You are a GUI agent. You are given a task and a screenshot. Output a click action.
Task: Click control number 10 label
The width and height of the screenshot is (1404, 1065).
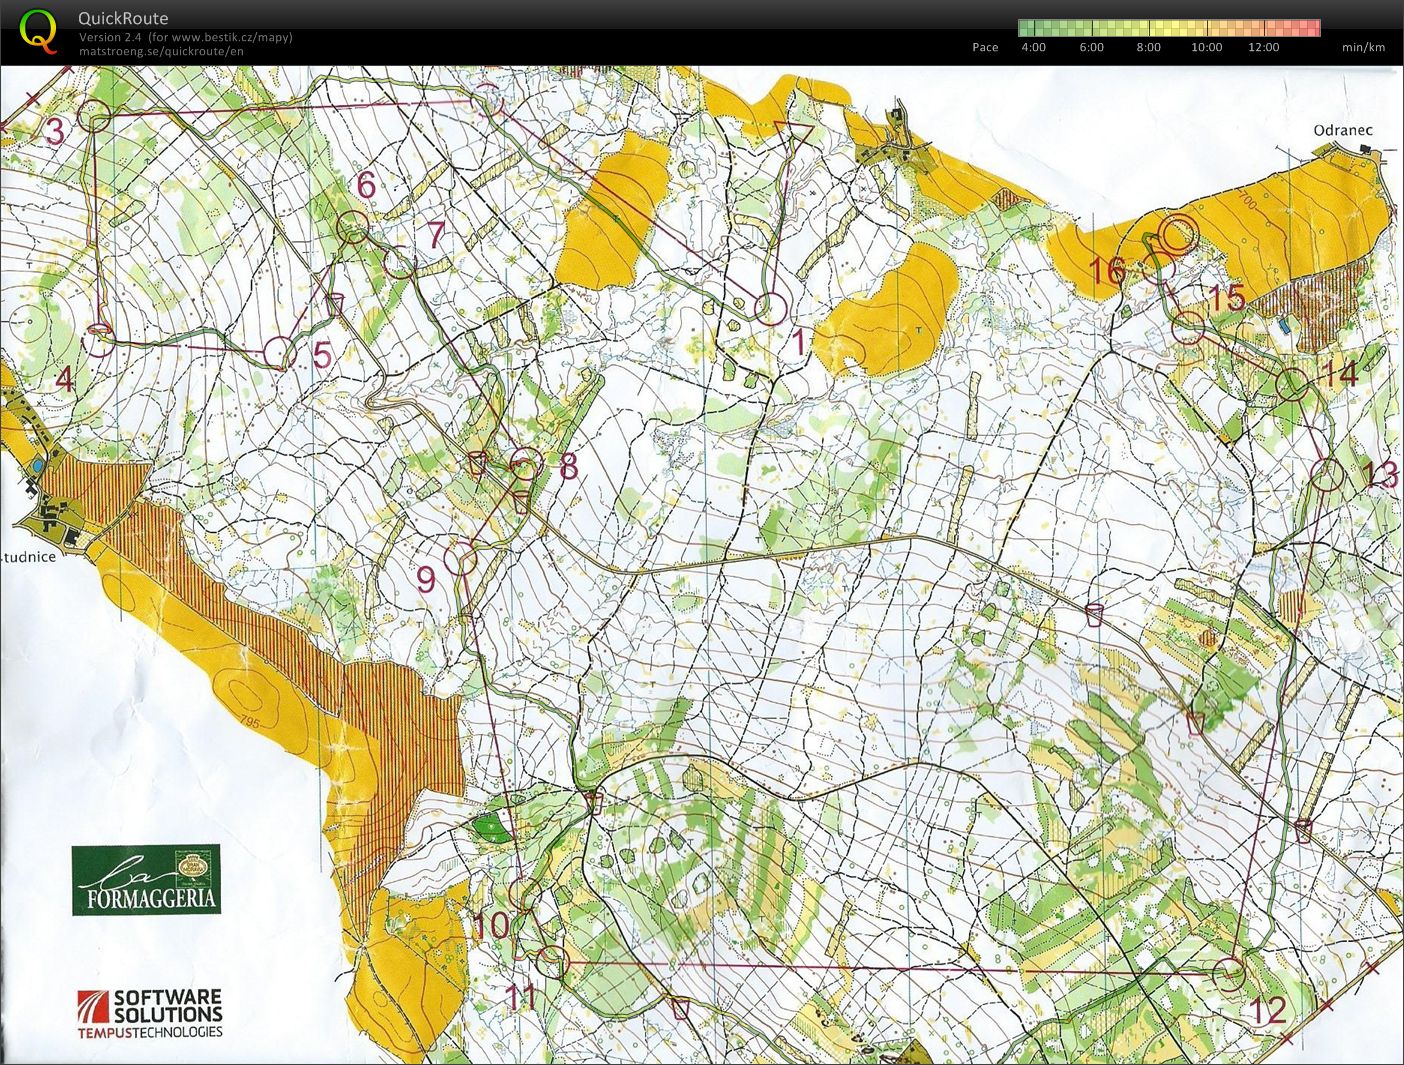(x=491, y=925)
